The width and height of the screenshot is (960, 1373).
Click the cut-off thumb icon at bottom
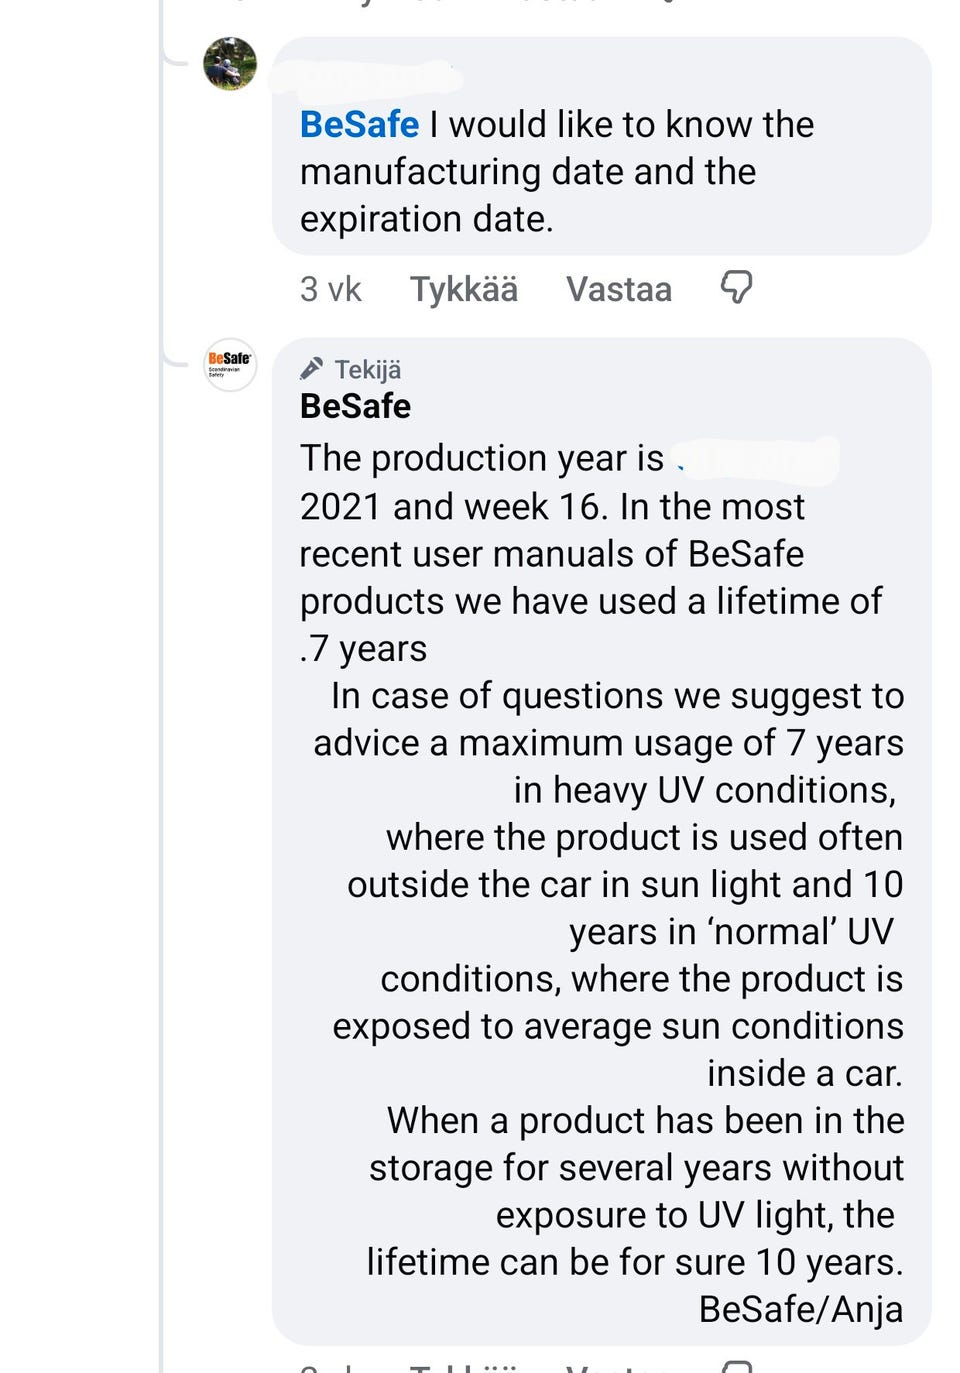pyautogui.click(x=737, y=1367)
